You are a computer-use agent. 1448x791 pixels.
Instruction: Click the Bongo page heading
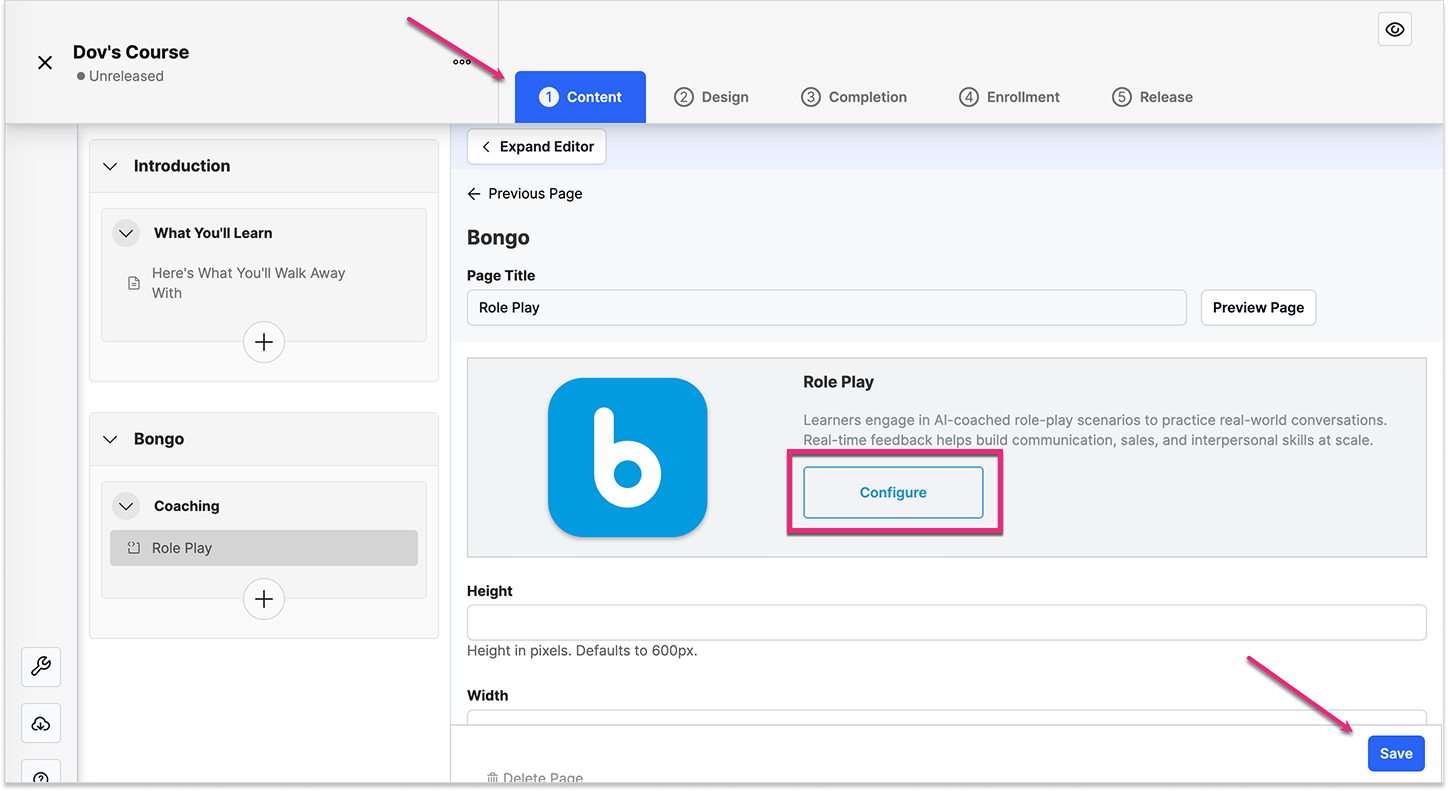pyautogui.click(x=498, y=238)
